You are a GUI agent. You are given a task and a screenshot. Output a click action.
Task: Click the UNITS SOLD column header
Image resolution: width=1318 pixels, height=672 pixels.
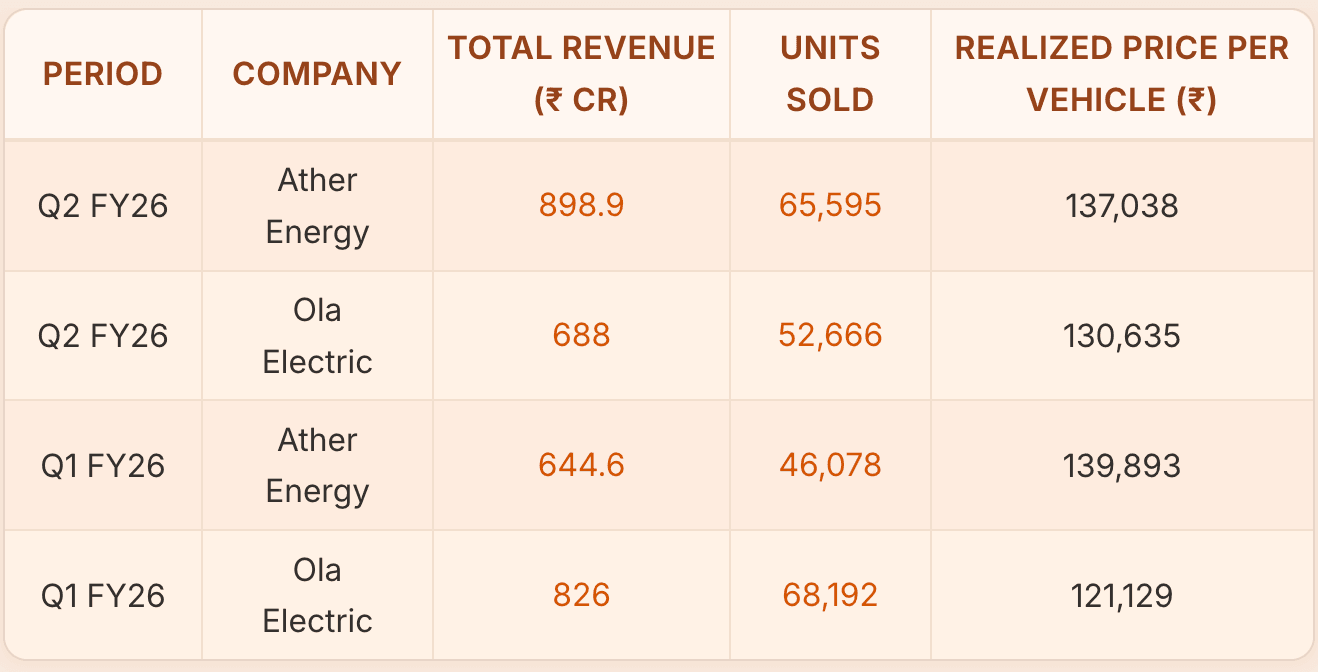[830, 74]
